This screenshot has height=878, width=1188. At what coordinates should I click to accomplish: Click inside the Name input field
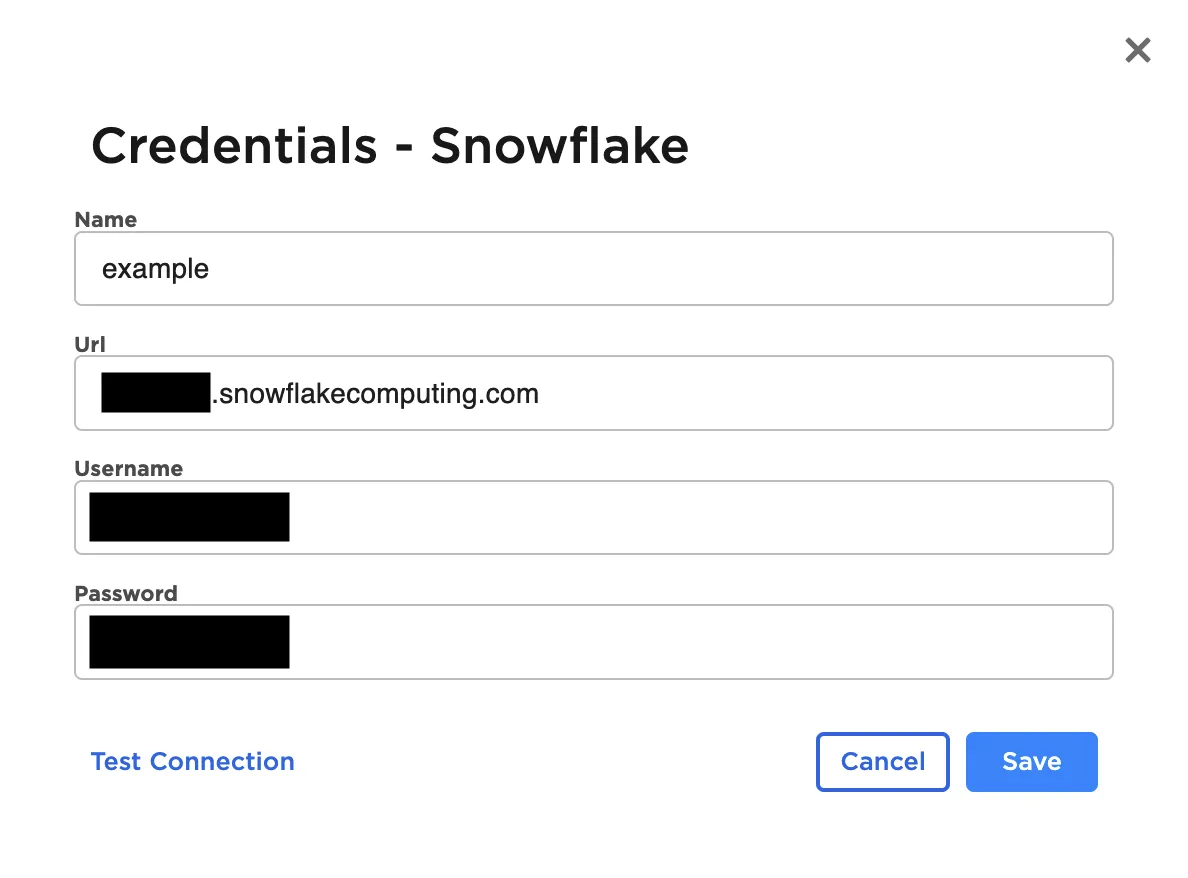593,268
